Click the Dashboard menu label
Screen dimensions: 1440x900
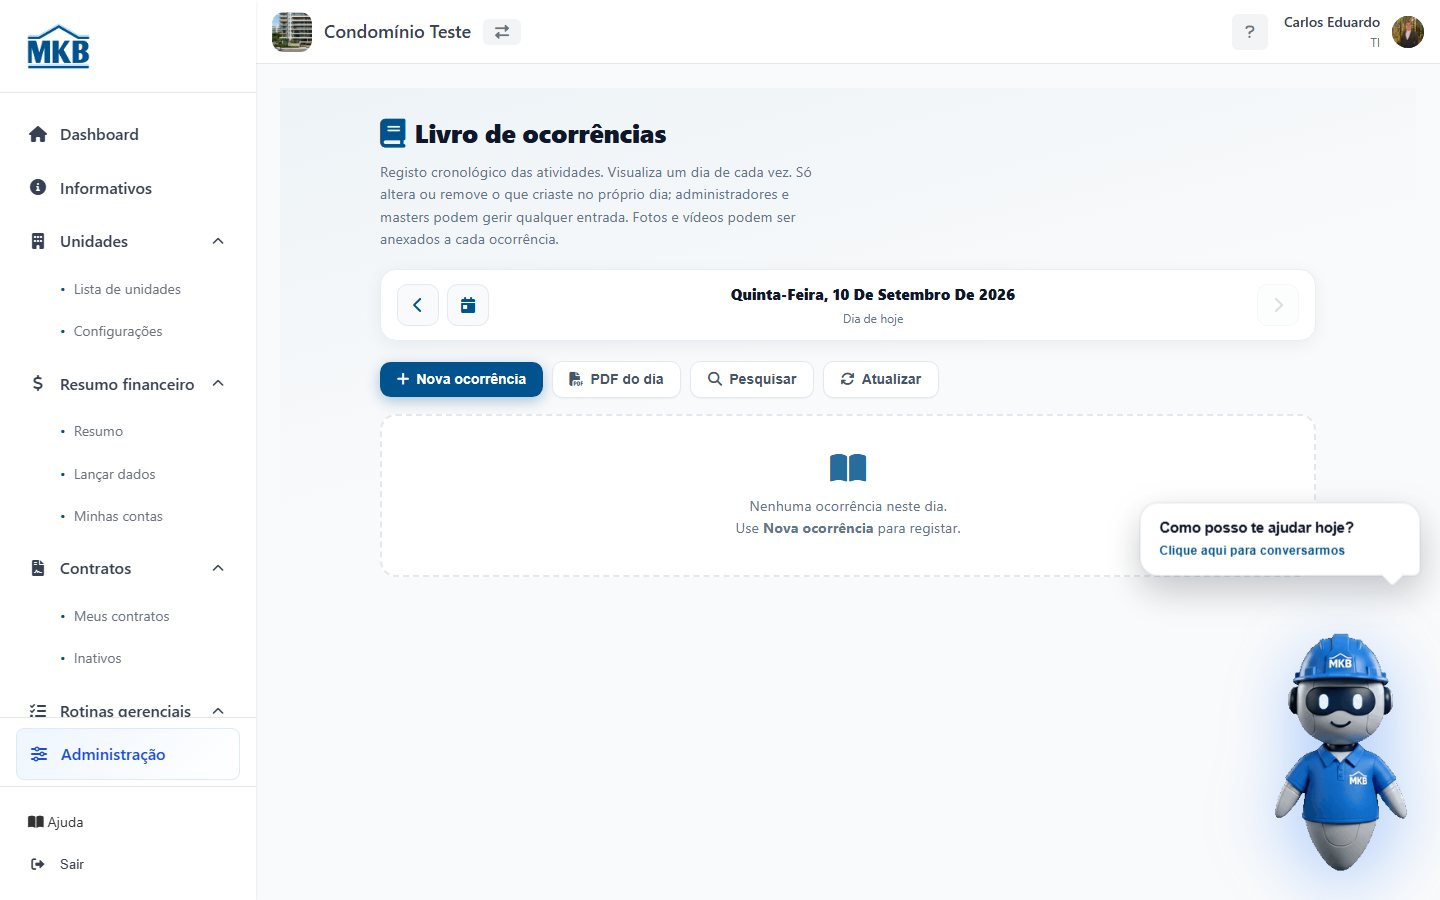click(99, 134)
